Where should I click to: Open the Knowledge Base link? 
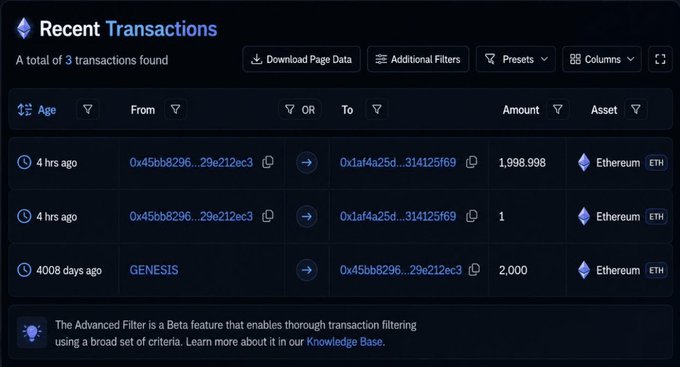coord(344,342)
